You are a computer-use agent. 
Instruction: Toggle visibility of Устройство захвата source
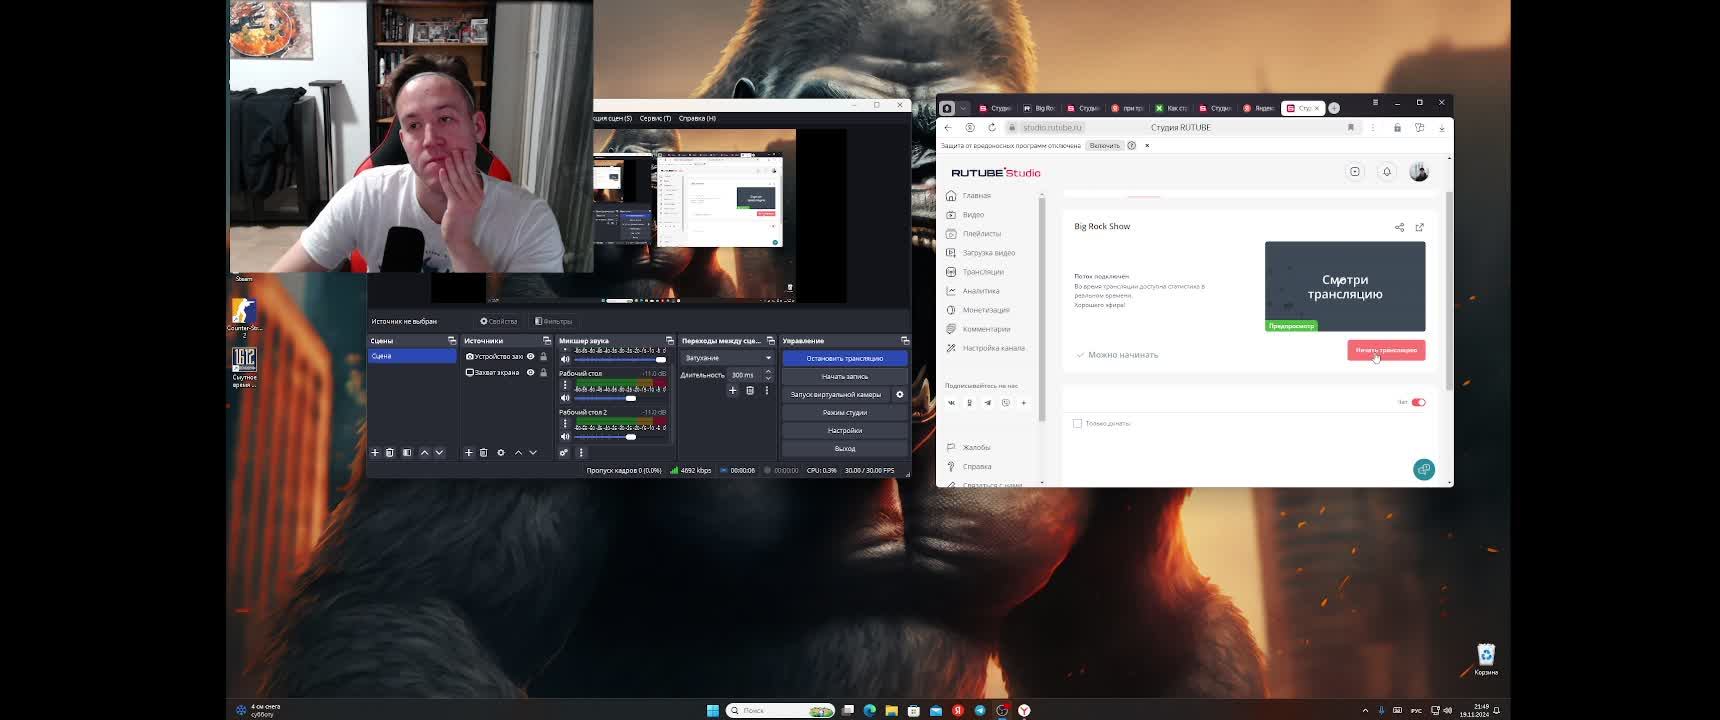point(531,356)
